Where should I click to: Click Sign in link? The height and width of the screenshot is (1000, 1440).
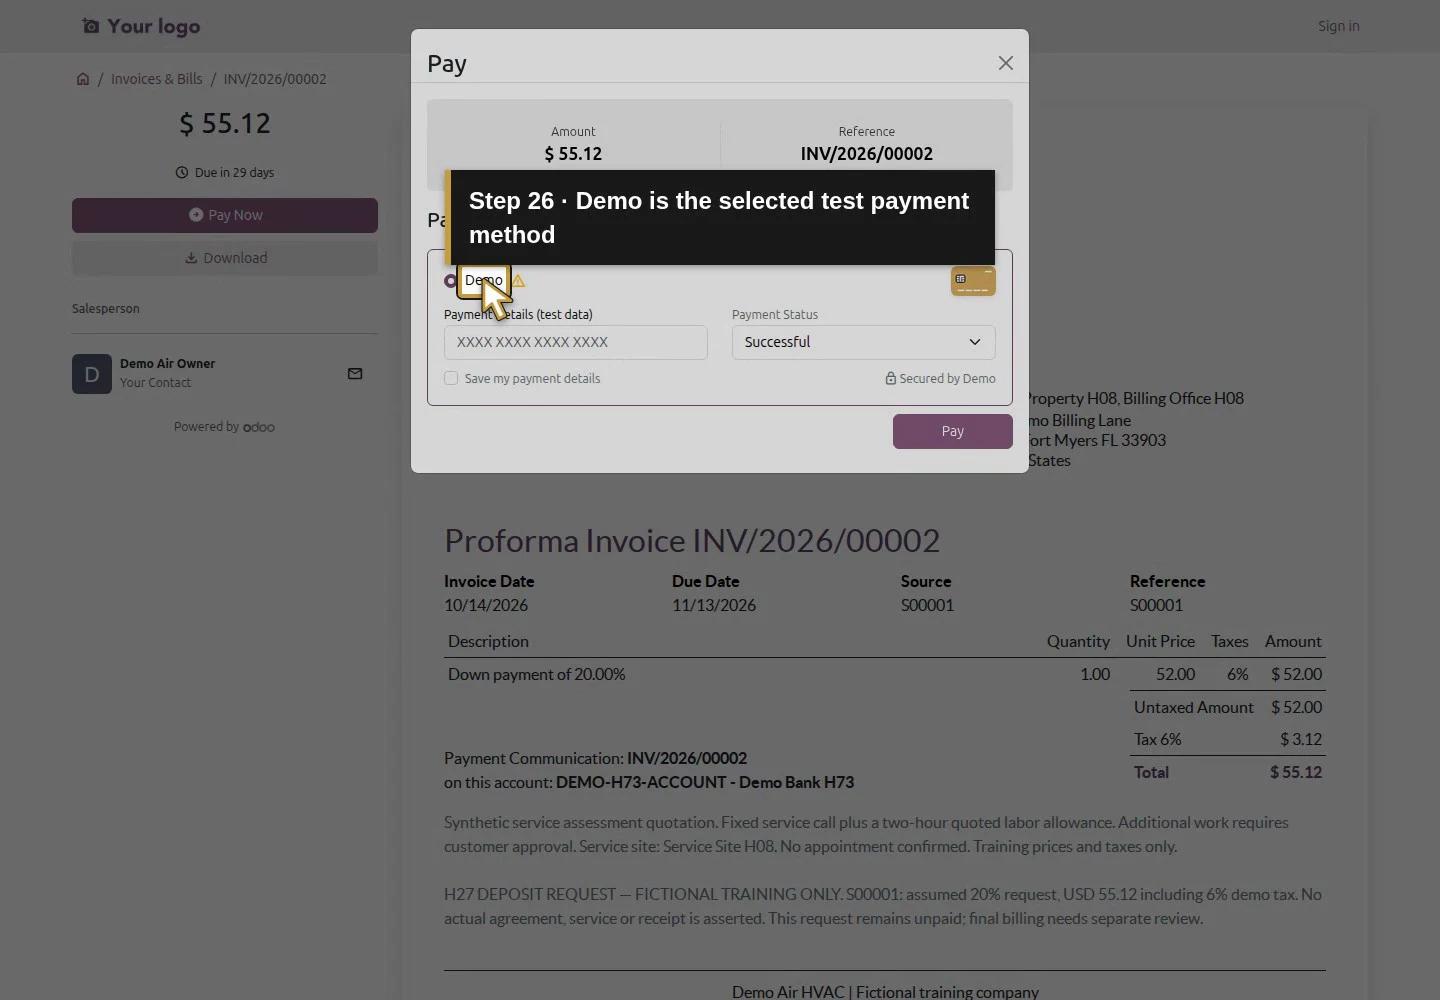click(x=1339, y=26)
